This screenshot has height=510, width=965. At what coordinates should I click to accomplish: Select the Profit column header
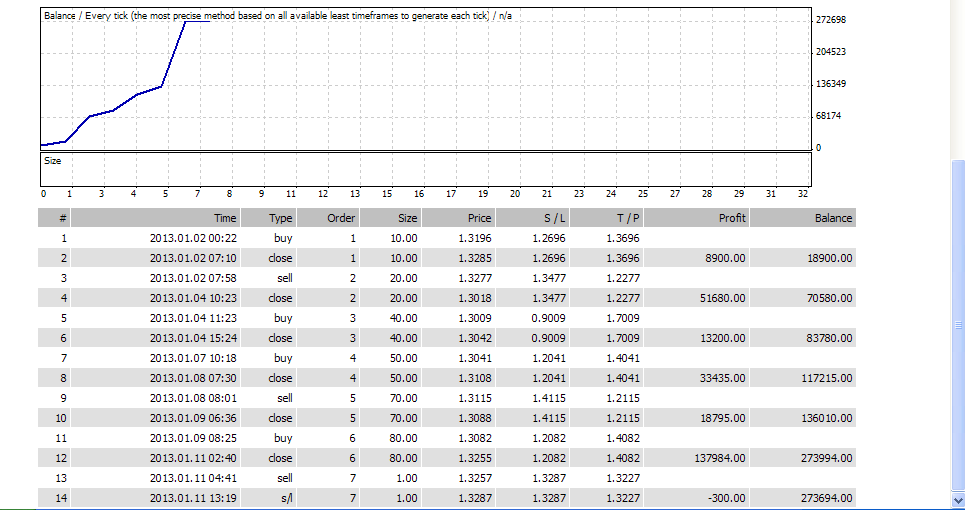click(732, 218)
